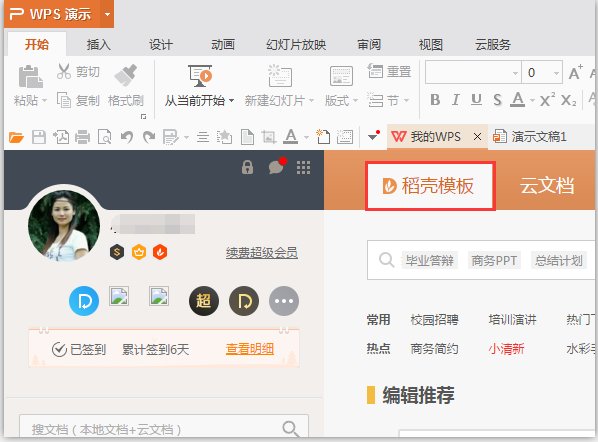Open the font name combo box
The image size is (598, 442).
coord(473,72)
